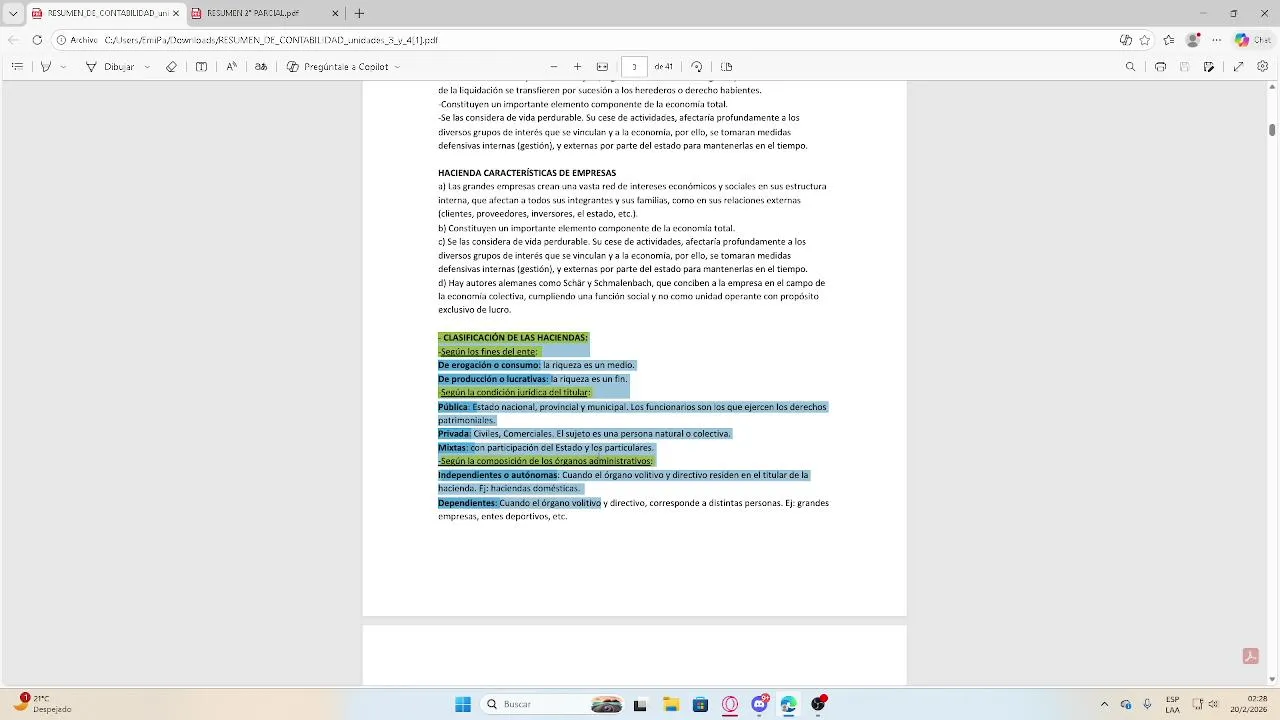Open File Explorer from the taskbar
The height and width of the screenshot is (720, 1280).
[x=671, y=704]
